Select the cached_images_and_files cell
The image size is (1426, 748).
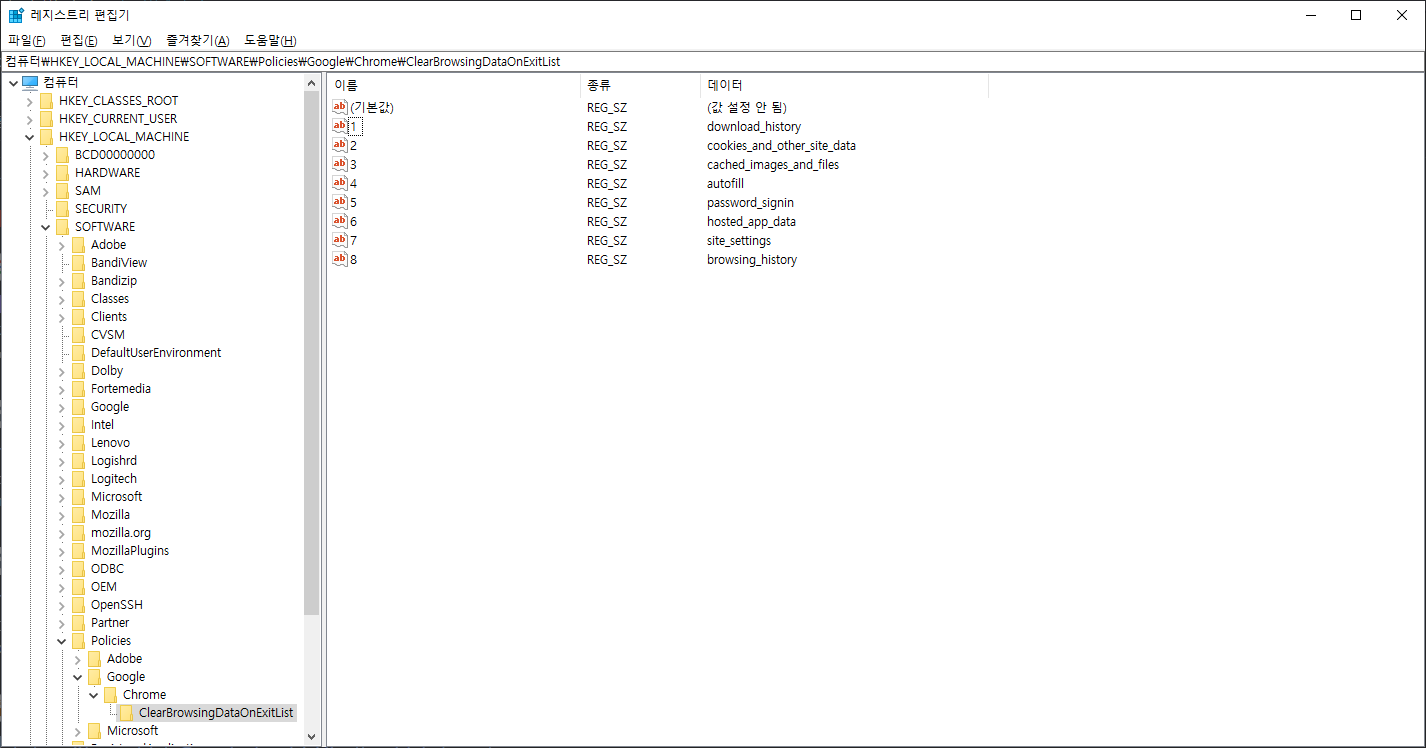[x=773, y=165]
